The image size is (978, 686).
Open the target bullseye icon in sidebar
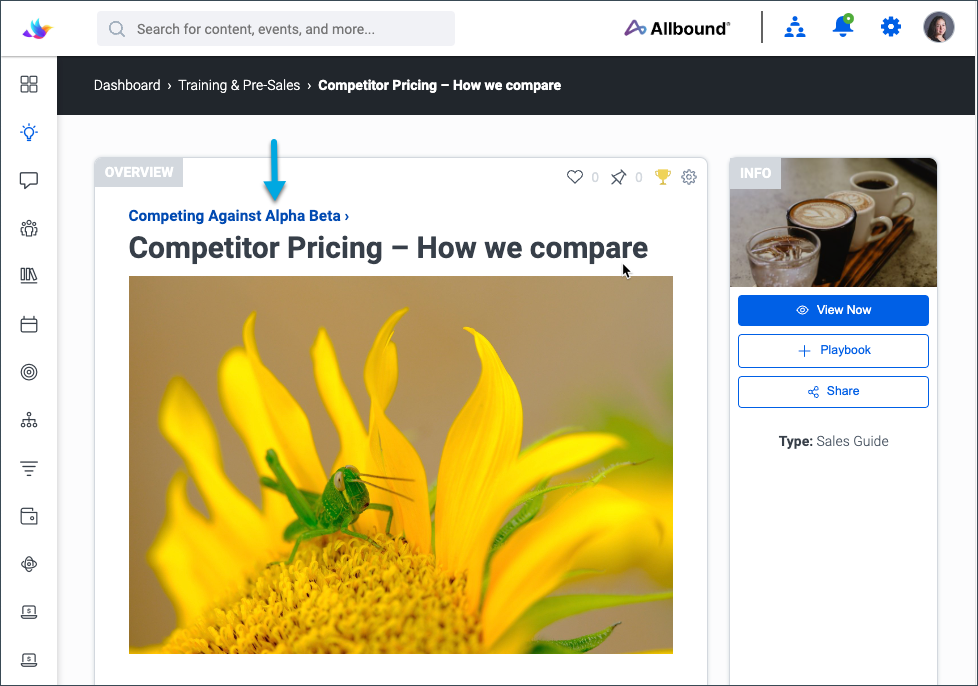[29, 372]
